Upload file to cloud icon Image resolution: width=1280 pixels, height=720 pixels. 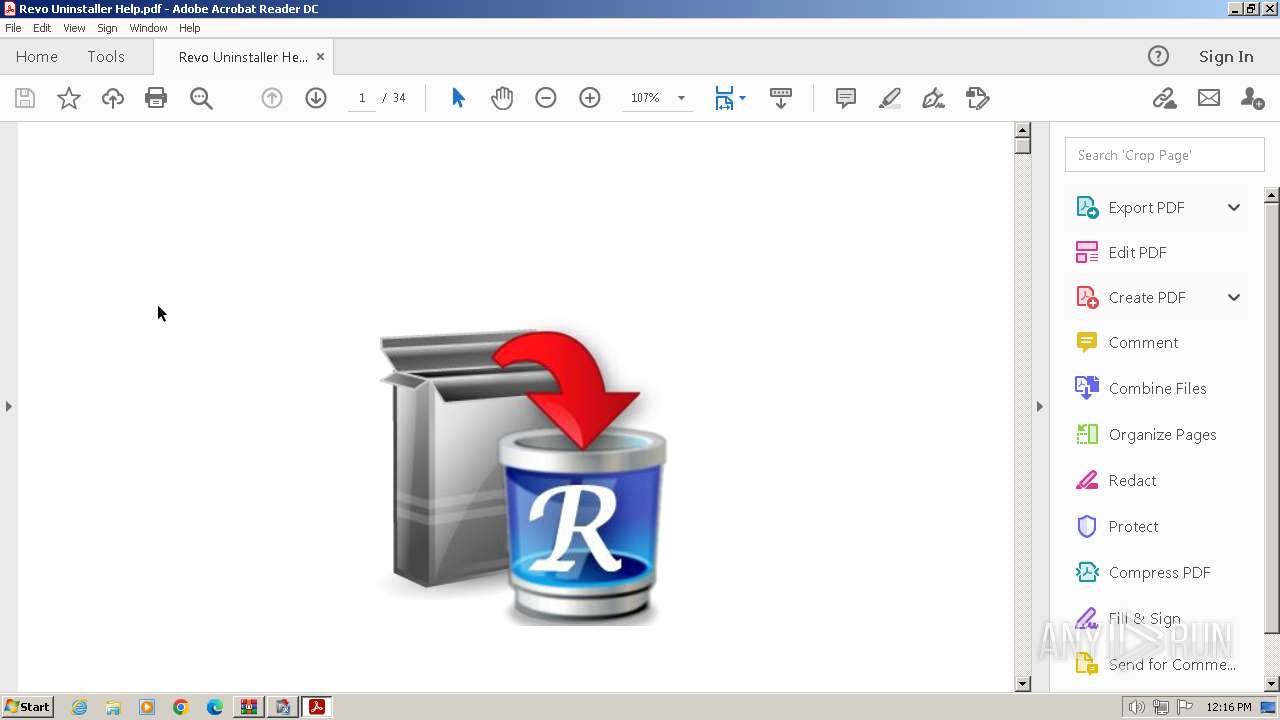[113, 98]
